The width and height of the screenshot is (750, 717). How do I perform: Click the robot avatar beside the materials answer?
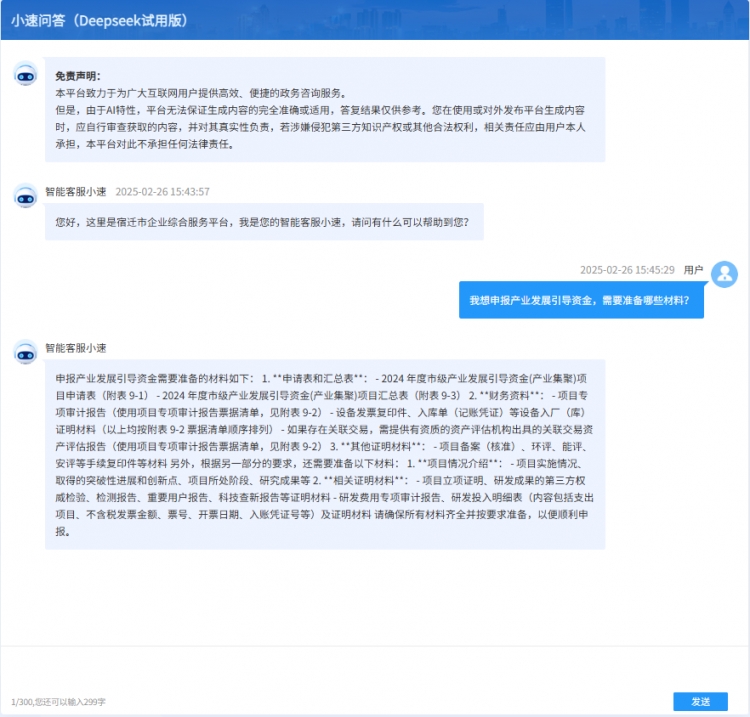(25, 353)
